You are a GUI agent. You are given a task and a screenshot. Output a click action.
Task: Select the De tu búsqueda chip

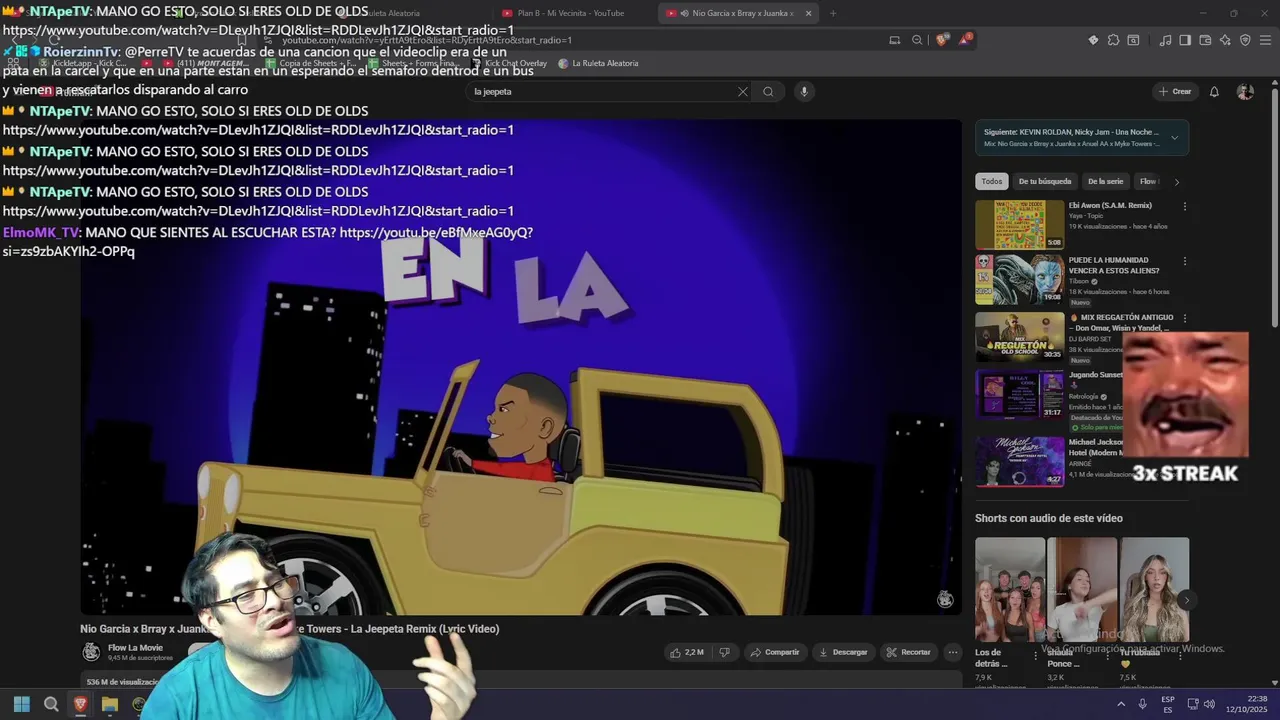coord(1044,181)
